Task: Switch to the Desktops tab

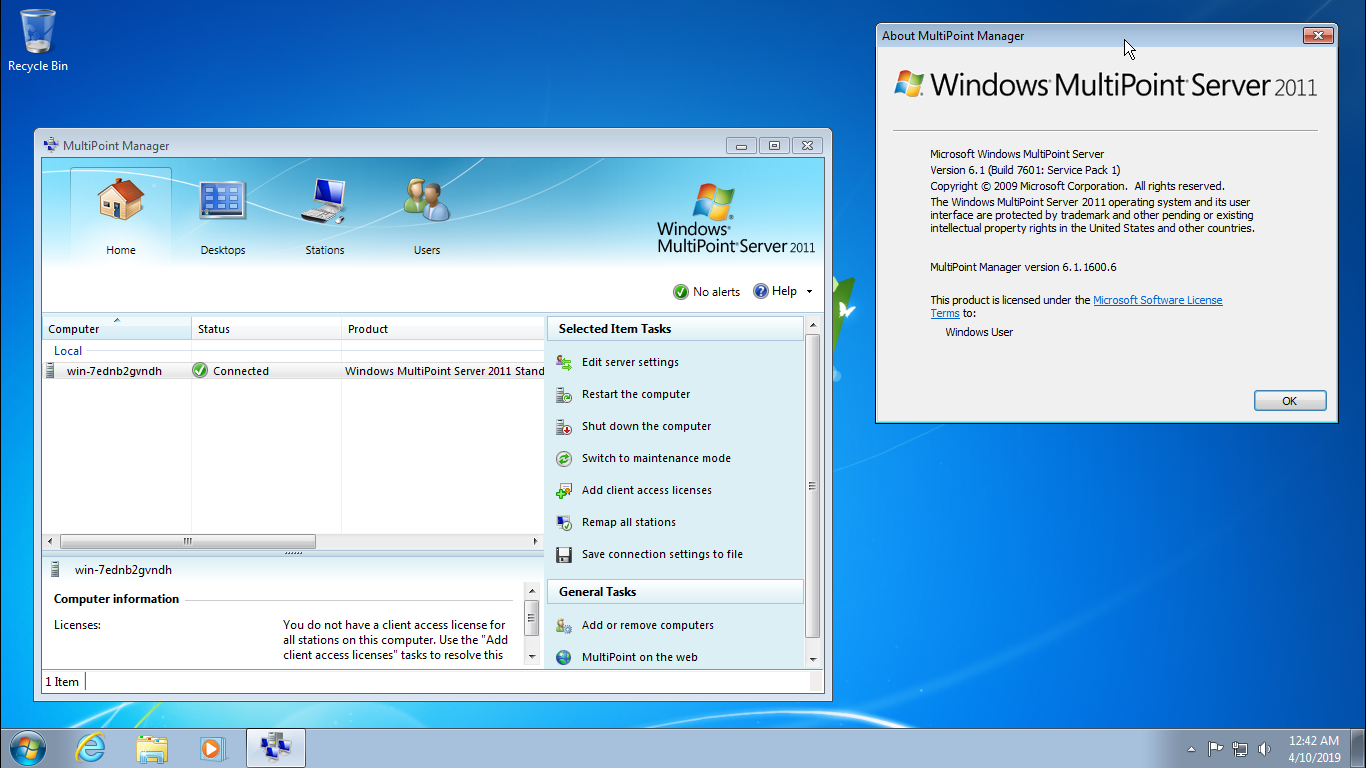Action: pos(222,216)
